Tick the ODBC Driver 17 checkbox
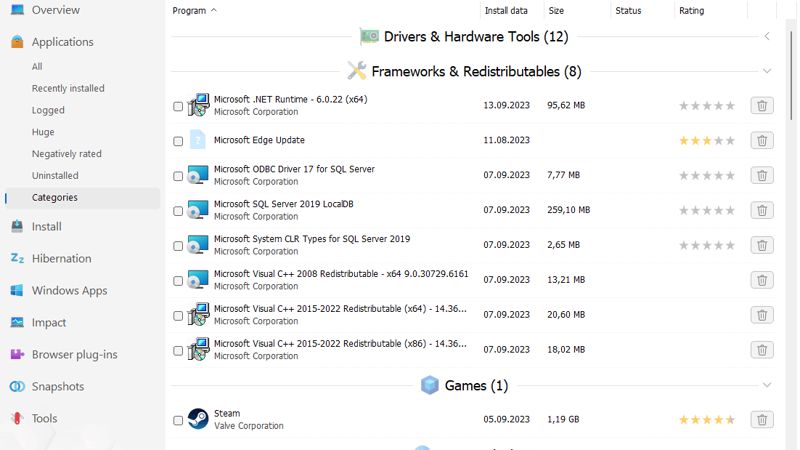Image resolution: width=800 pixels, height=450 pixels. 178,176
